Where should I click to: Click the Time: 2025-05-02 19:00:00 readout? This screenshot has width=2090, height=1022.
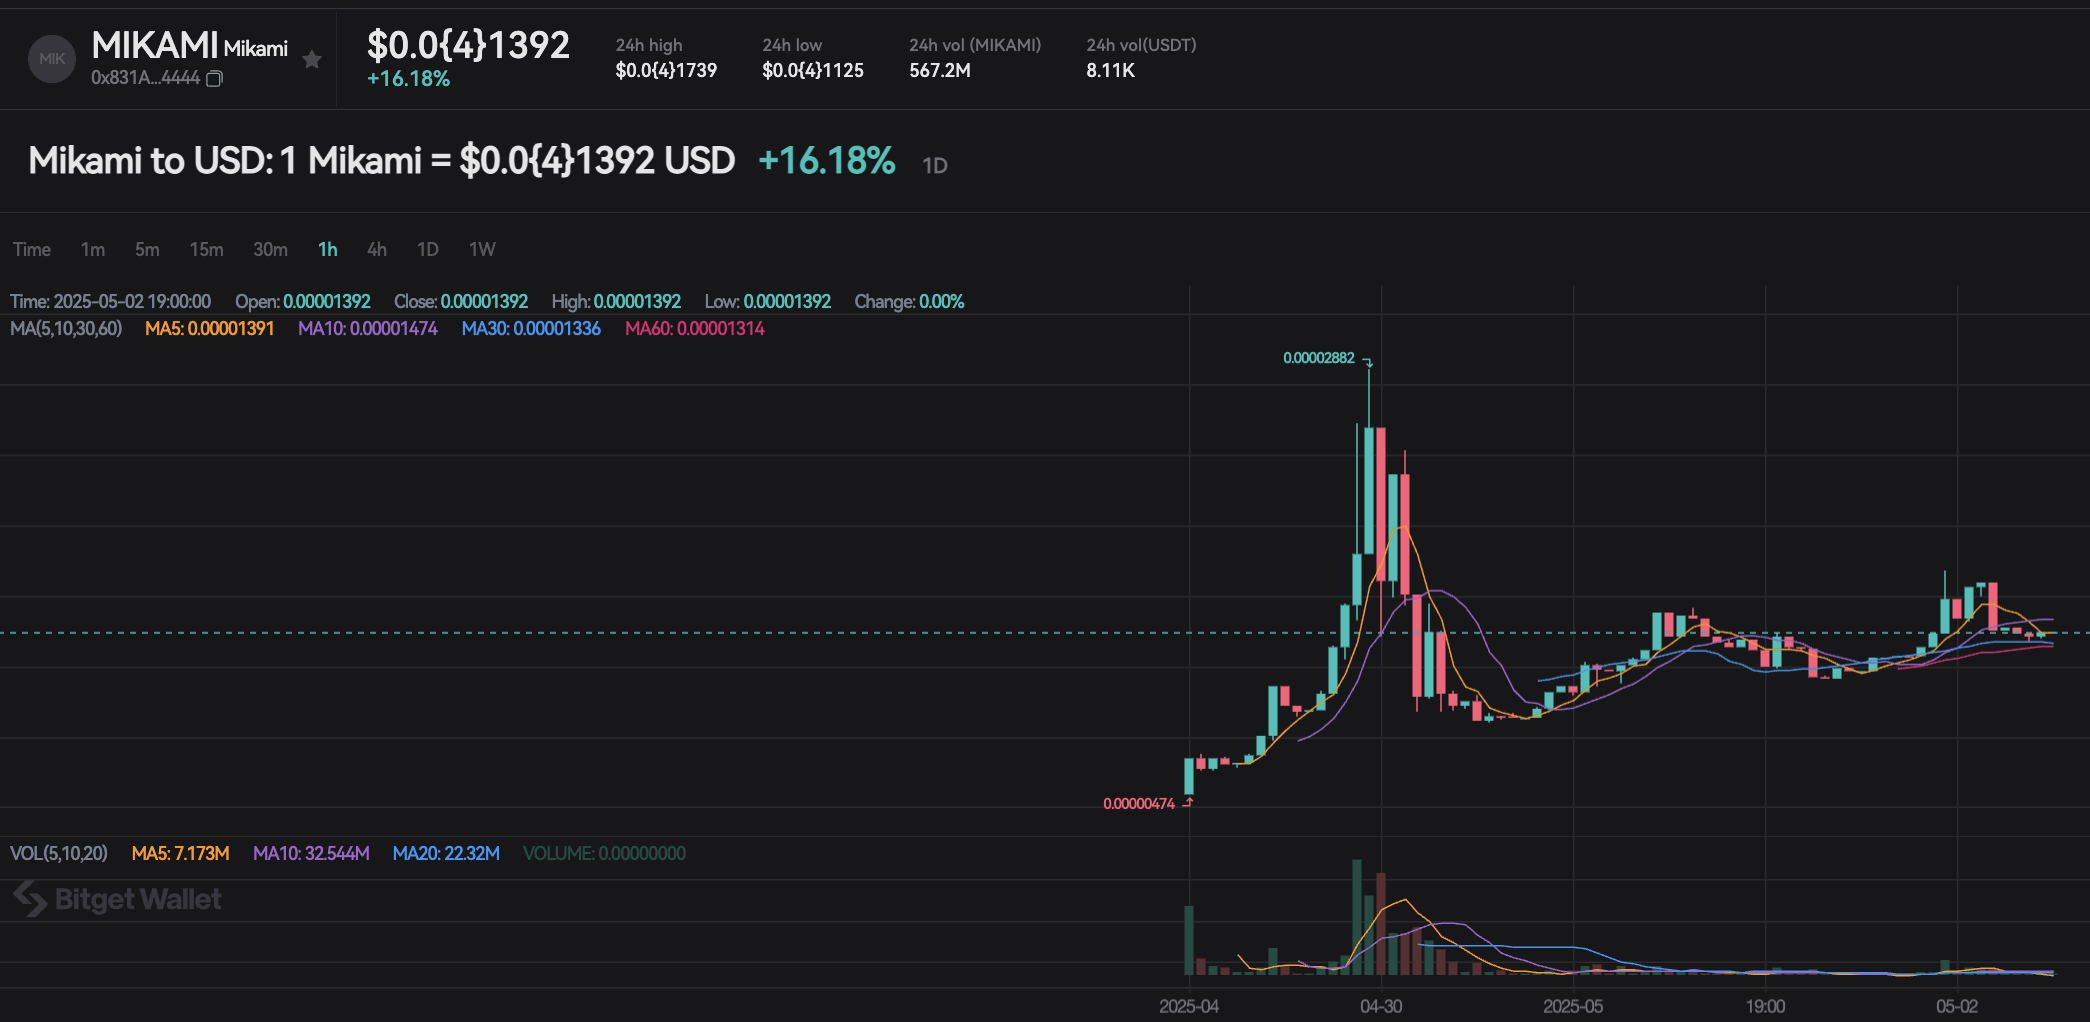pyautogui.click(x=111, y=302)
